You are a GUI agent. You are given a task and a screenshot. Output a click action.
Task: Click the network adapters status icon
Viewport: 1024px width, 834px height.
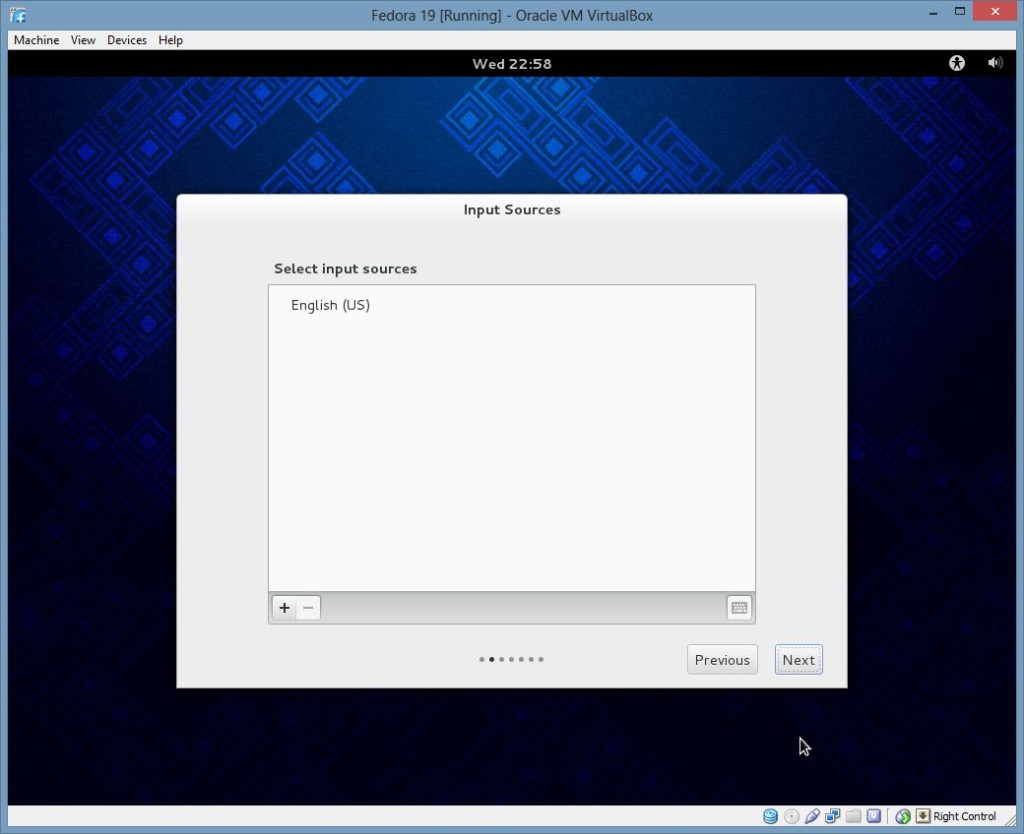(x=833, y=816)
